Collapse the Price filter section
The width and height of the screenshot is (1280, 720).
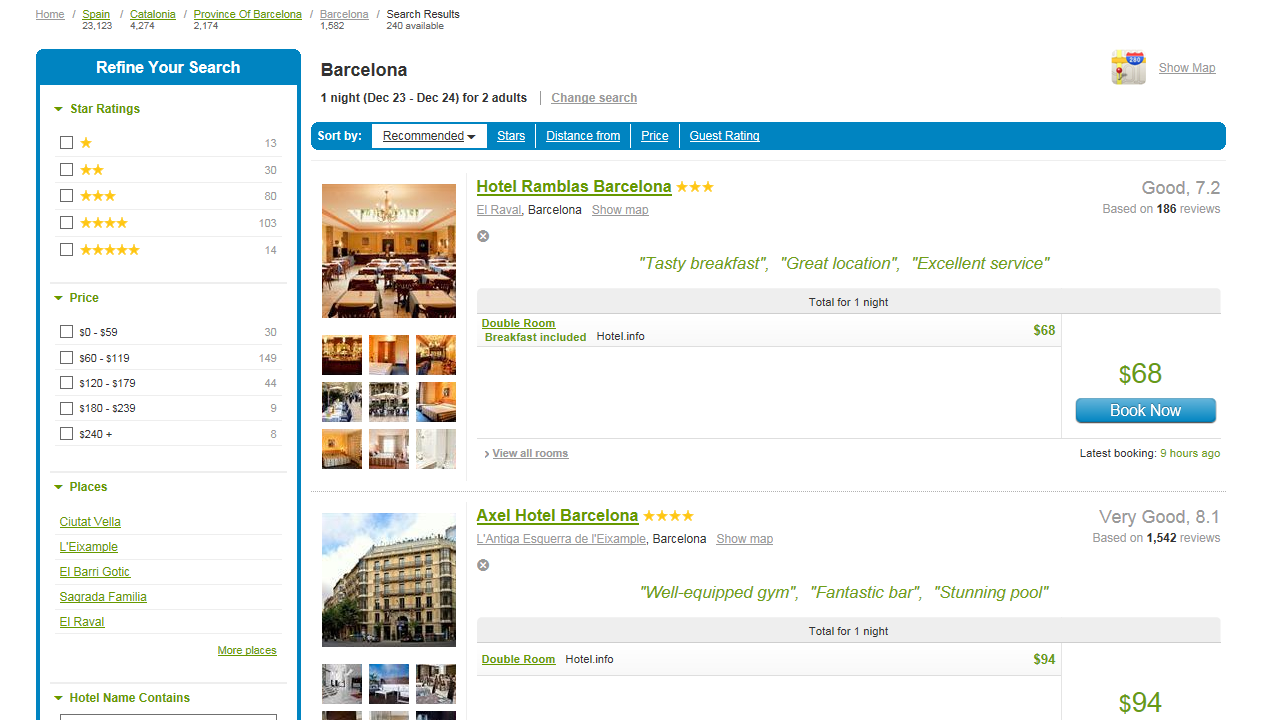58,298
